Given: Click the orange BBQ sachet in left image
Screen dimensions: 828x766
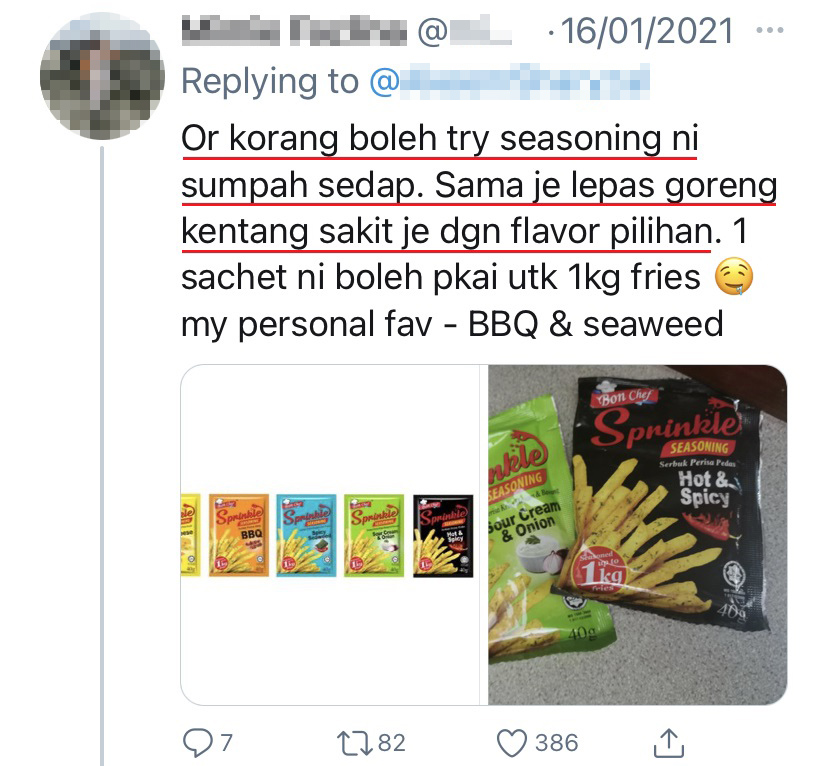Looking at the screenshot, I should (x=239, y=535).
